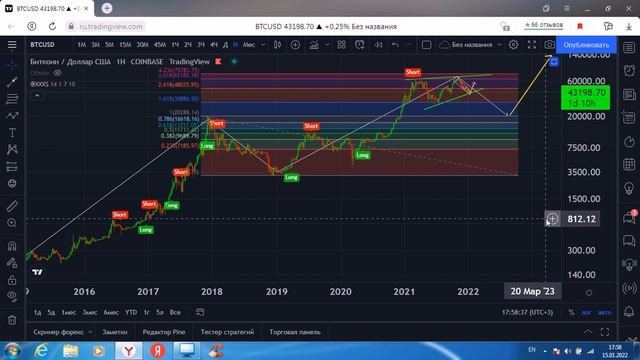The image size is (640, 360).
Task: Toggle percent scale mode
Action: click(571, 313)
